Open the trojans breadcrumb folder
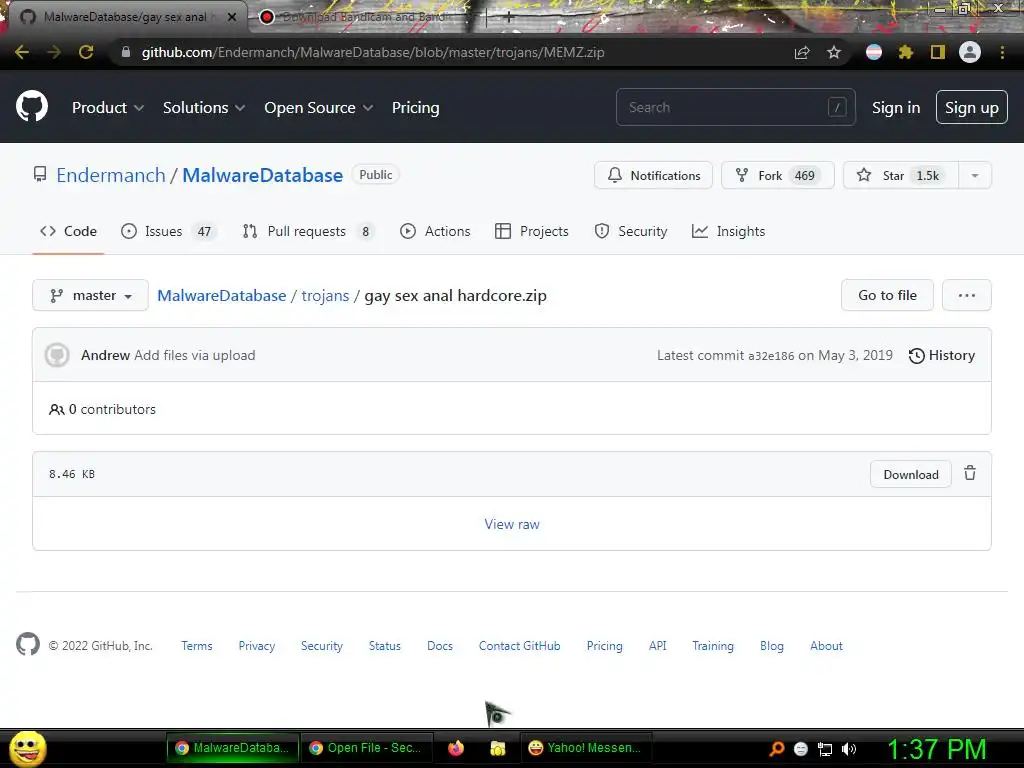 (x=325, y=296)
